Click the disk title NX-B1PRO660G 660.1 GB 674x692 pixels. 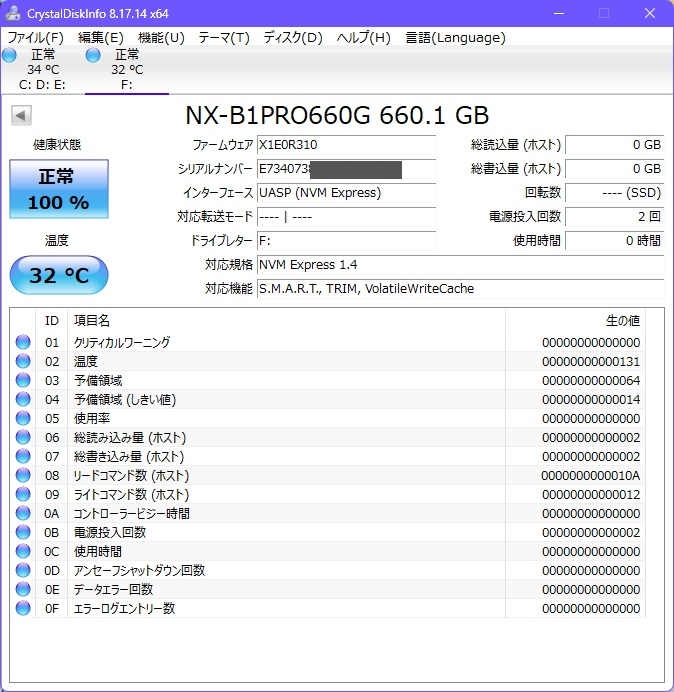tap(337, 115)
